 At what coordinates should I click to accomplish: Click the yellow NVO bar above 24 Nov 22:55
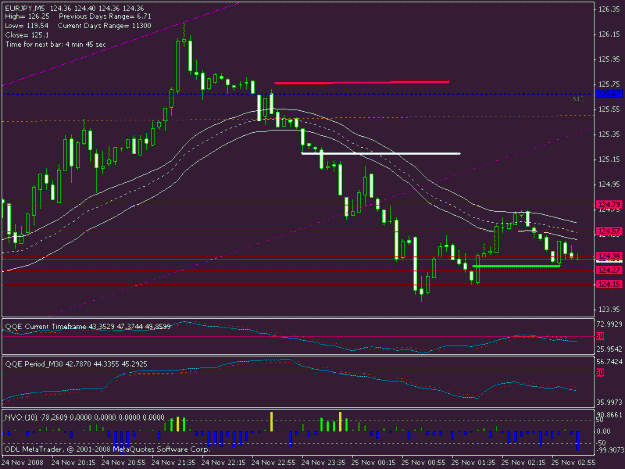click(x=271, y=422)
